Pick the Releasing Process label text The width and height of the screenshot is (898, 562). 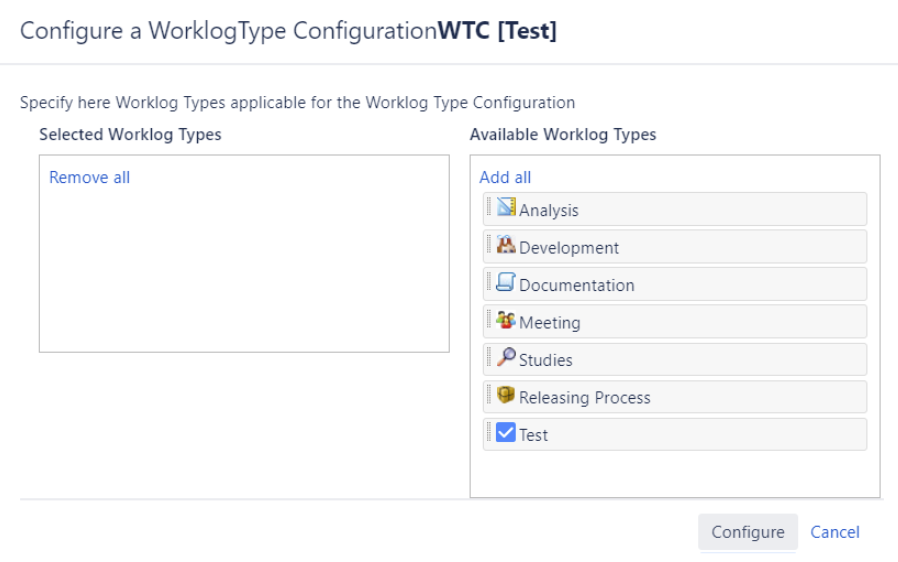[584, 397]
